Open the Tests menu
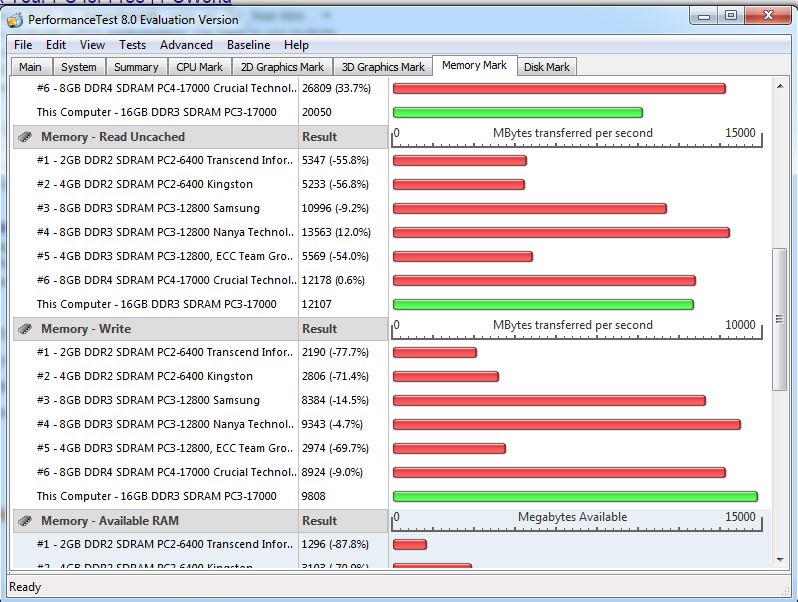Viewport: 798px width, 602px height. coord(132,45)
